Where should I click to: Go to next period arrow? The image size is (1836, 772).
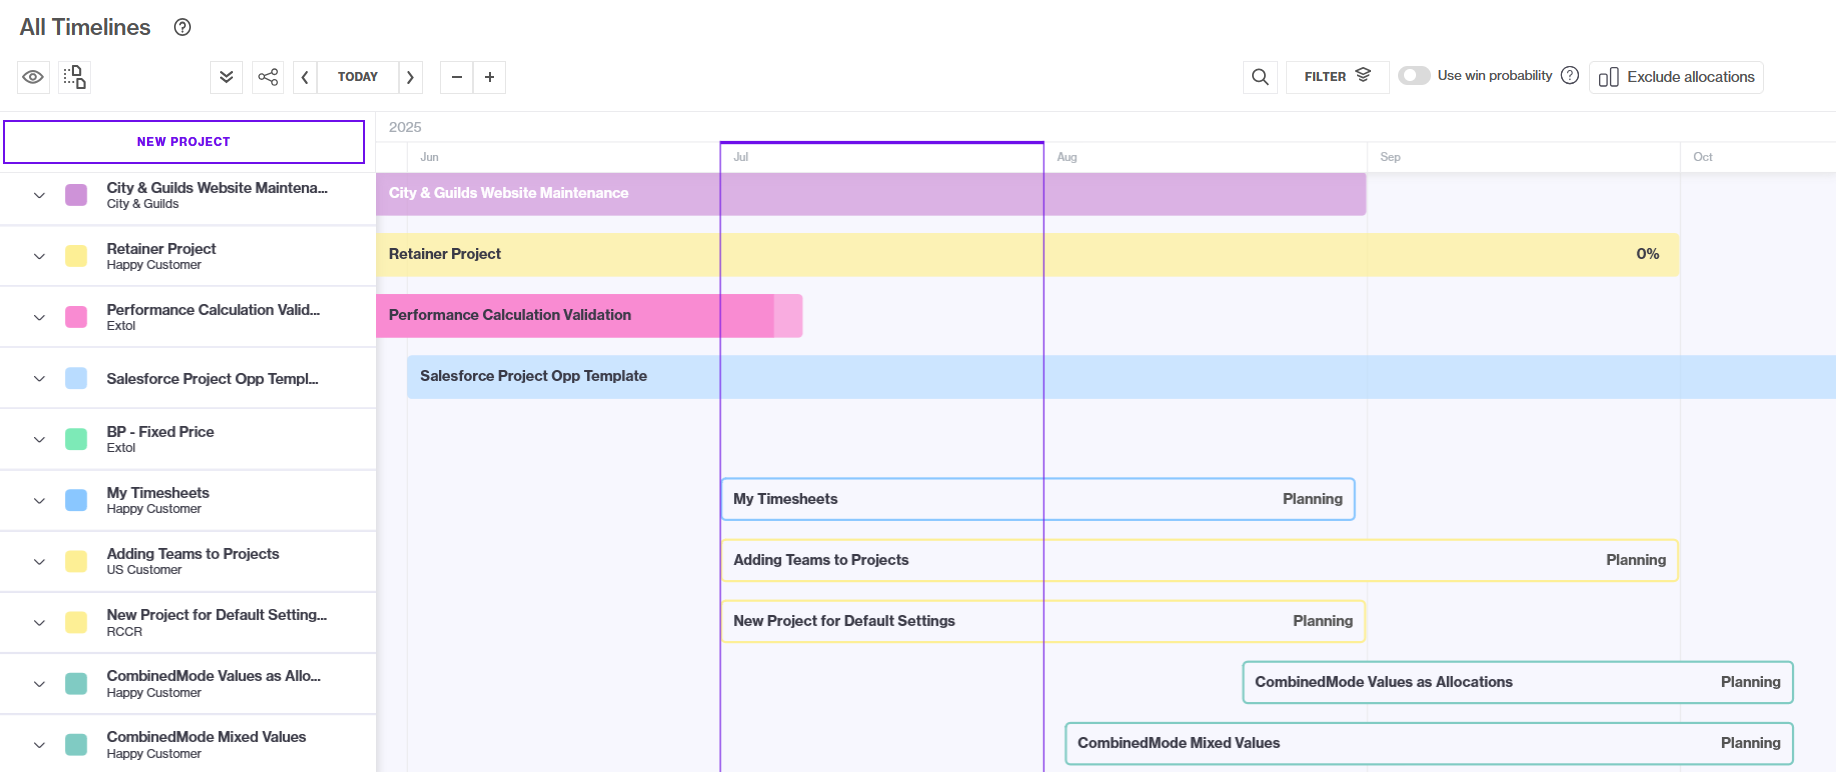(410, 77)
